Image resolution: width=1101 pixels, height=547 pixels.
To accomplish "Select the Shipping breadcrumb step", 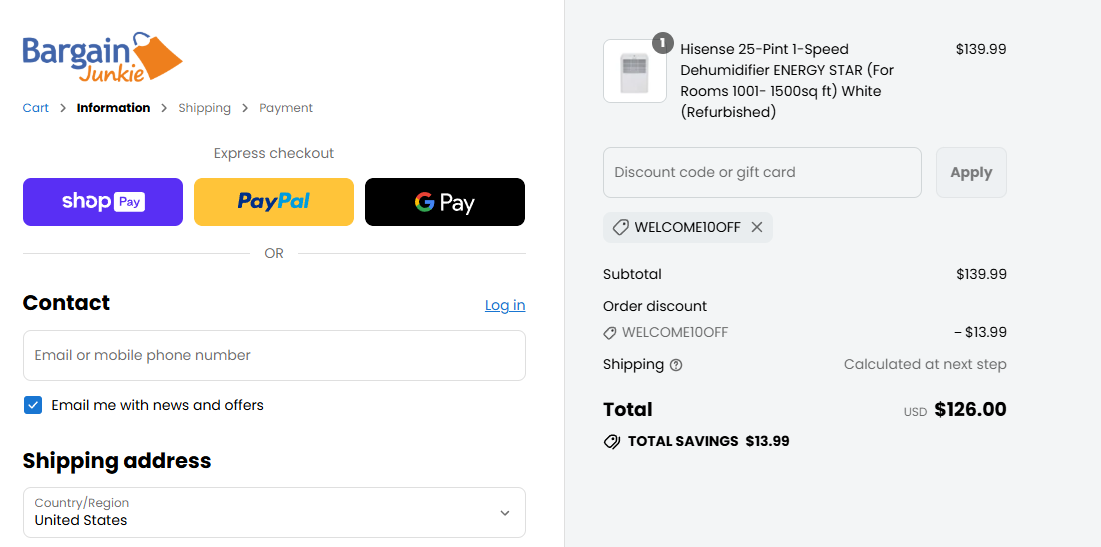I will coord(204,108).
